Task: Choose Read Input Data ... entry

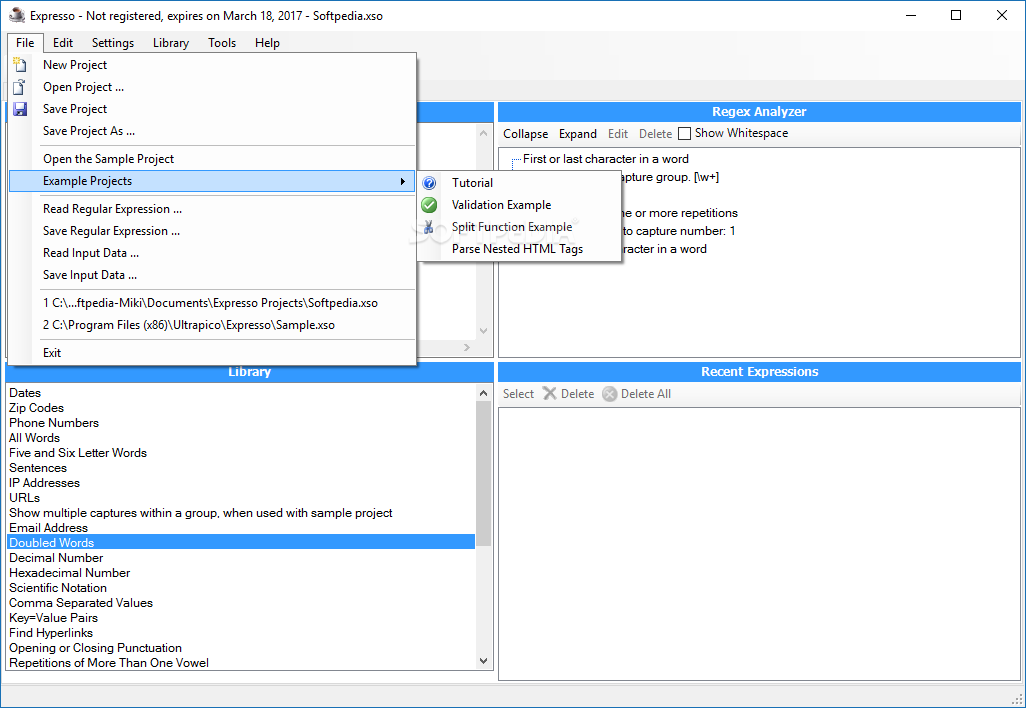Action: click(213, 253)
